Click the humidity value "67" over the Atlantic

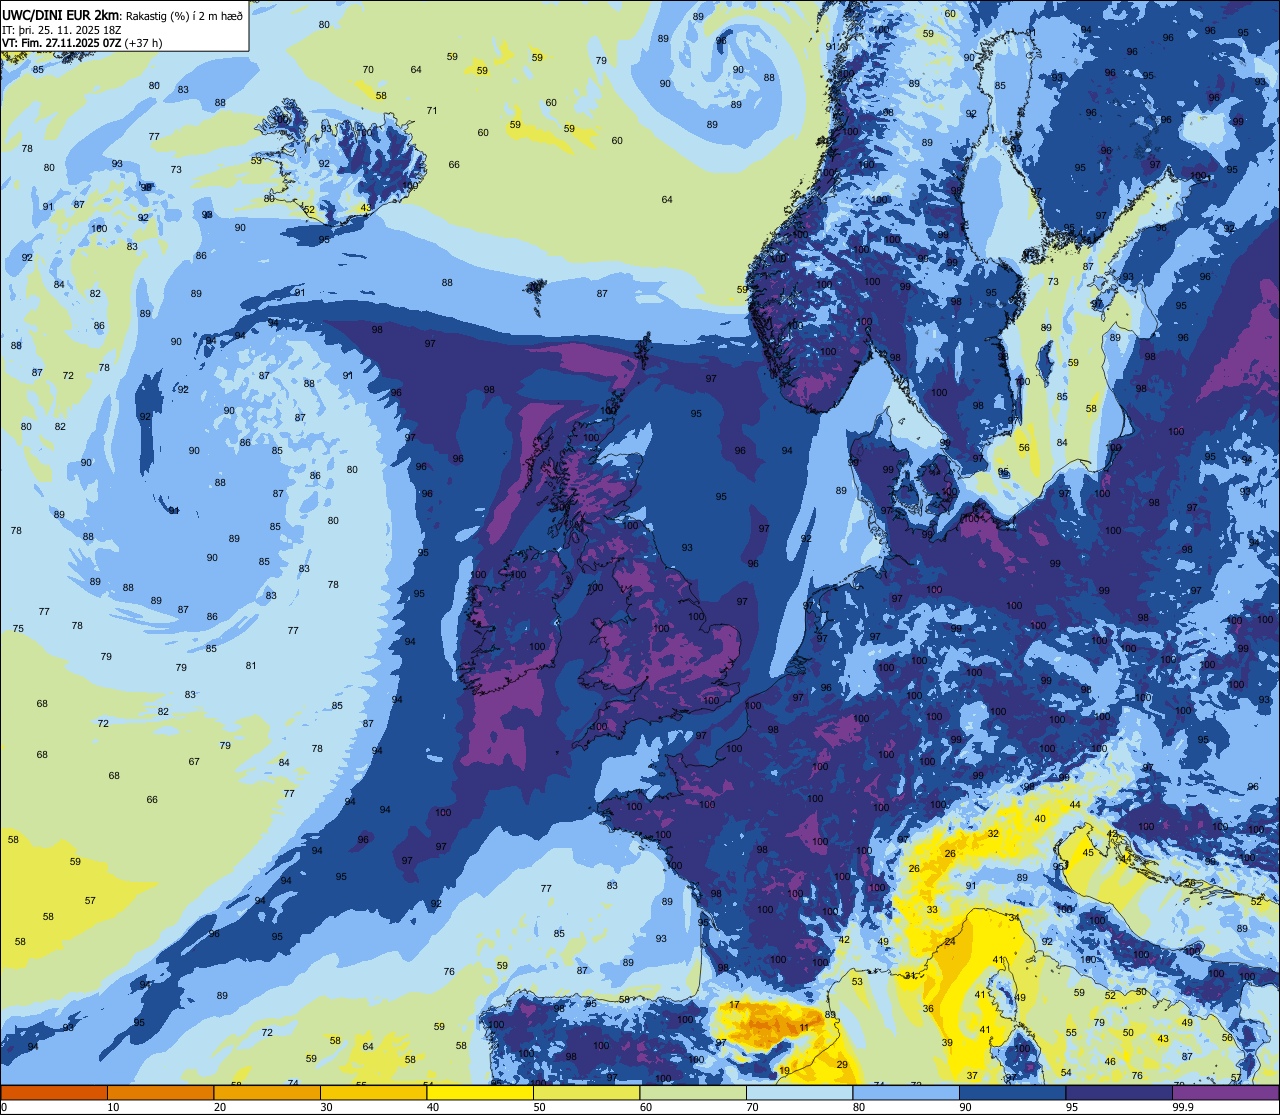pos(194,761)
